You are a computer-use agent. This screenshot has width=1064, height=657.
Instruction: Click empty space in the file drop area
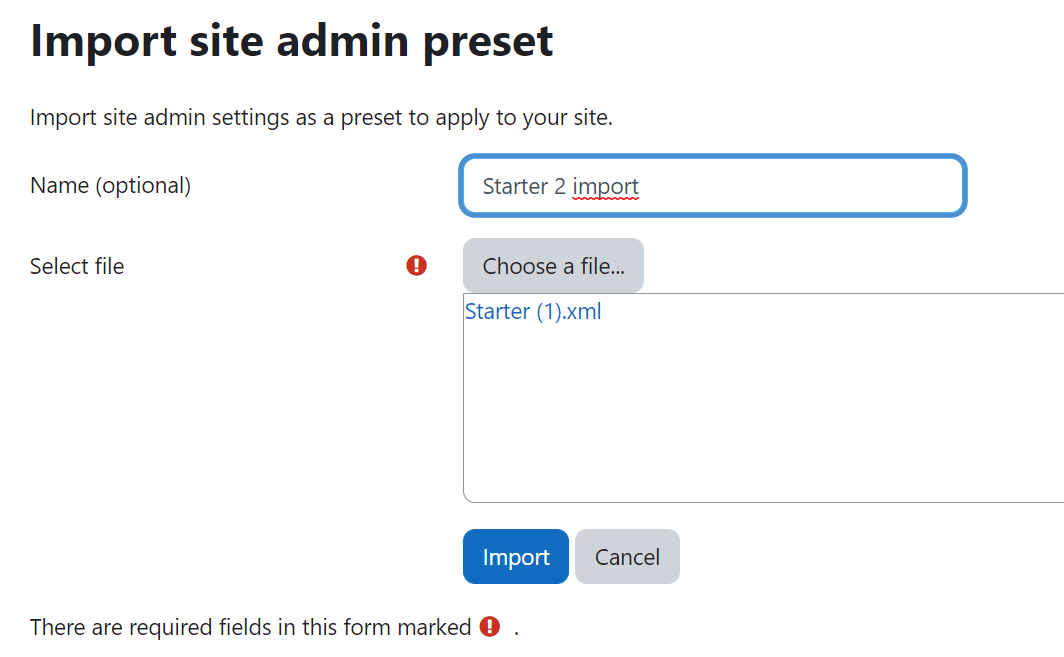[x=760, y=421]
